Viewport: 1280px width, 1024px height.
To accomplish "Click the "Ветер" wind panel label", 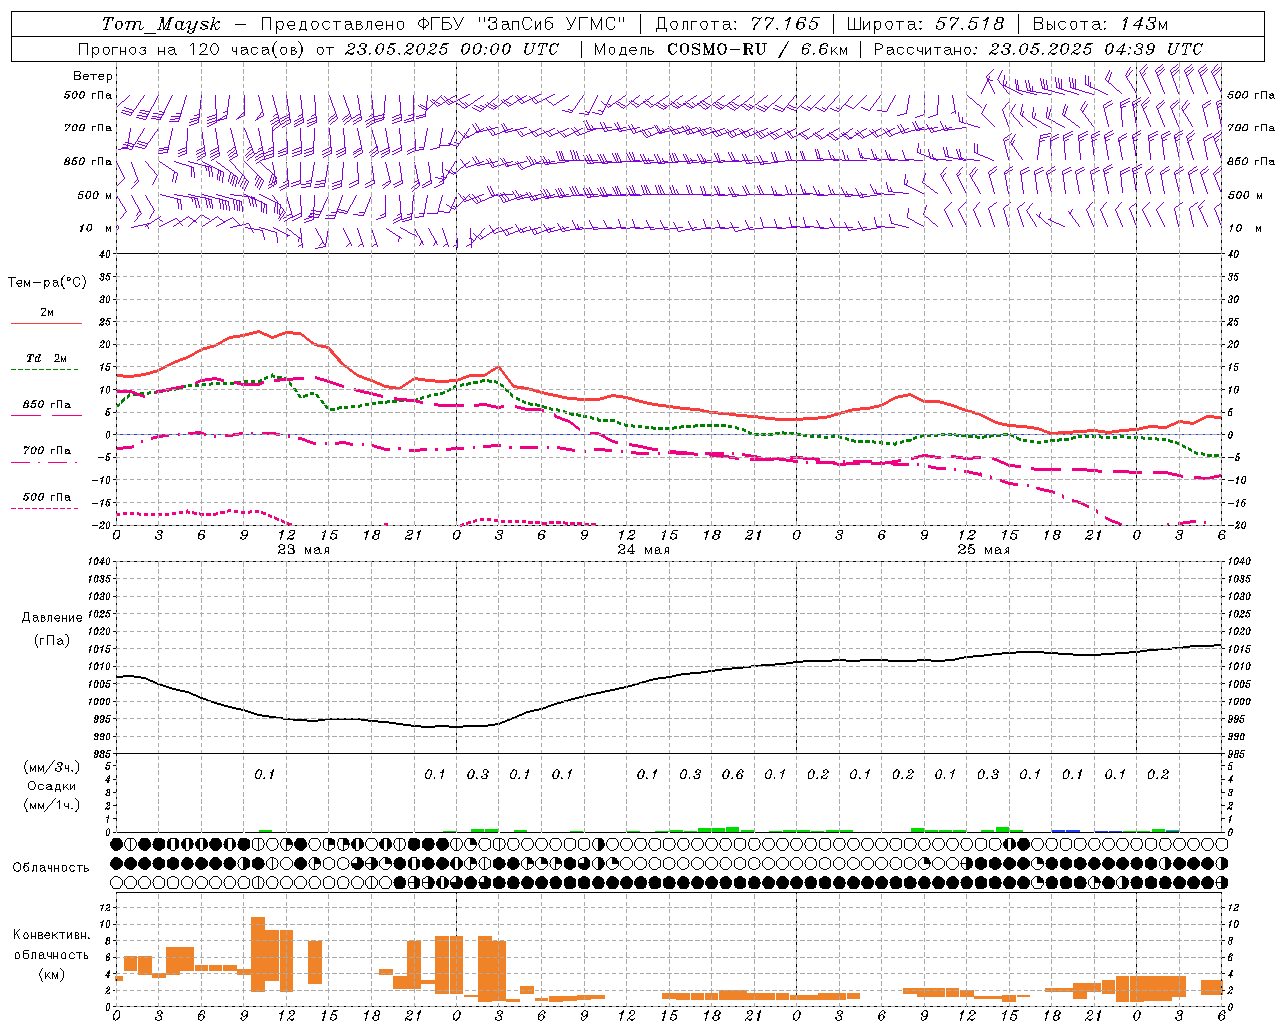I will click(93, 76).
